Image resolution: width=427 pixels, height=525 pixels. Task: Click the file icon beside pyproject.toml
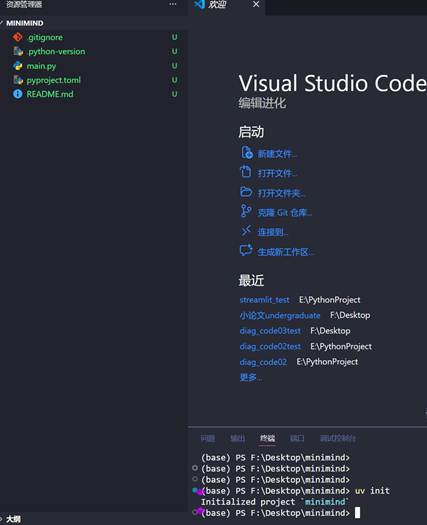(18, 80)
